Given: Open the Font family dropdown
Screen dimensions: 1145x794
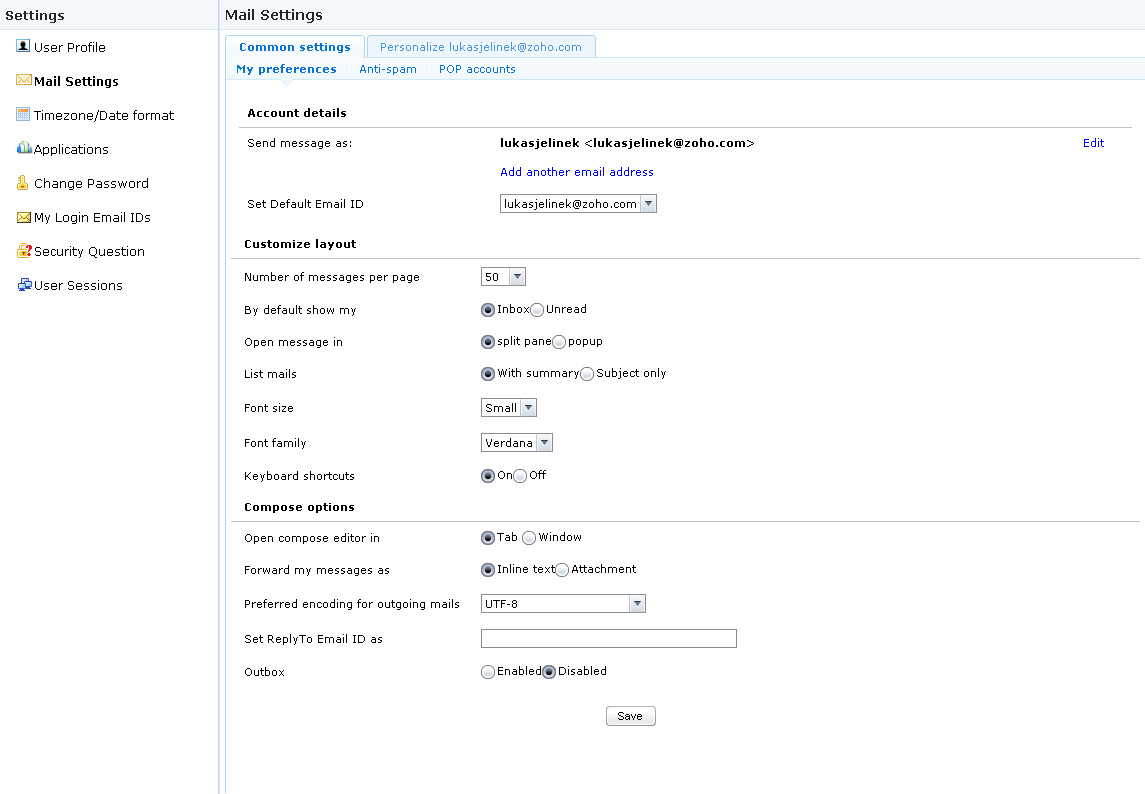Looking at the screenshot, I should tap(517, 443).
